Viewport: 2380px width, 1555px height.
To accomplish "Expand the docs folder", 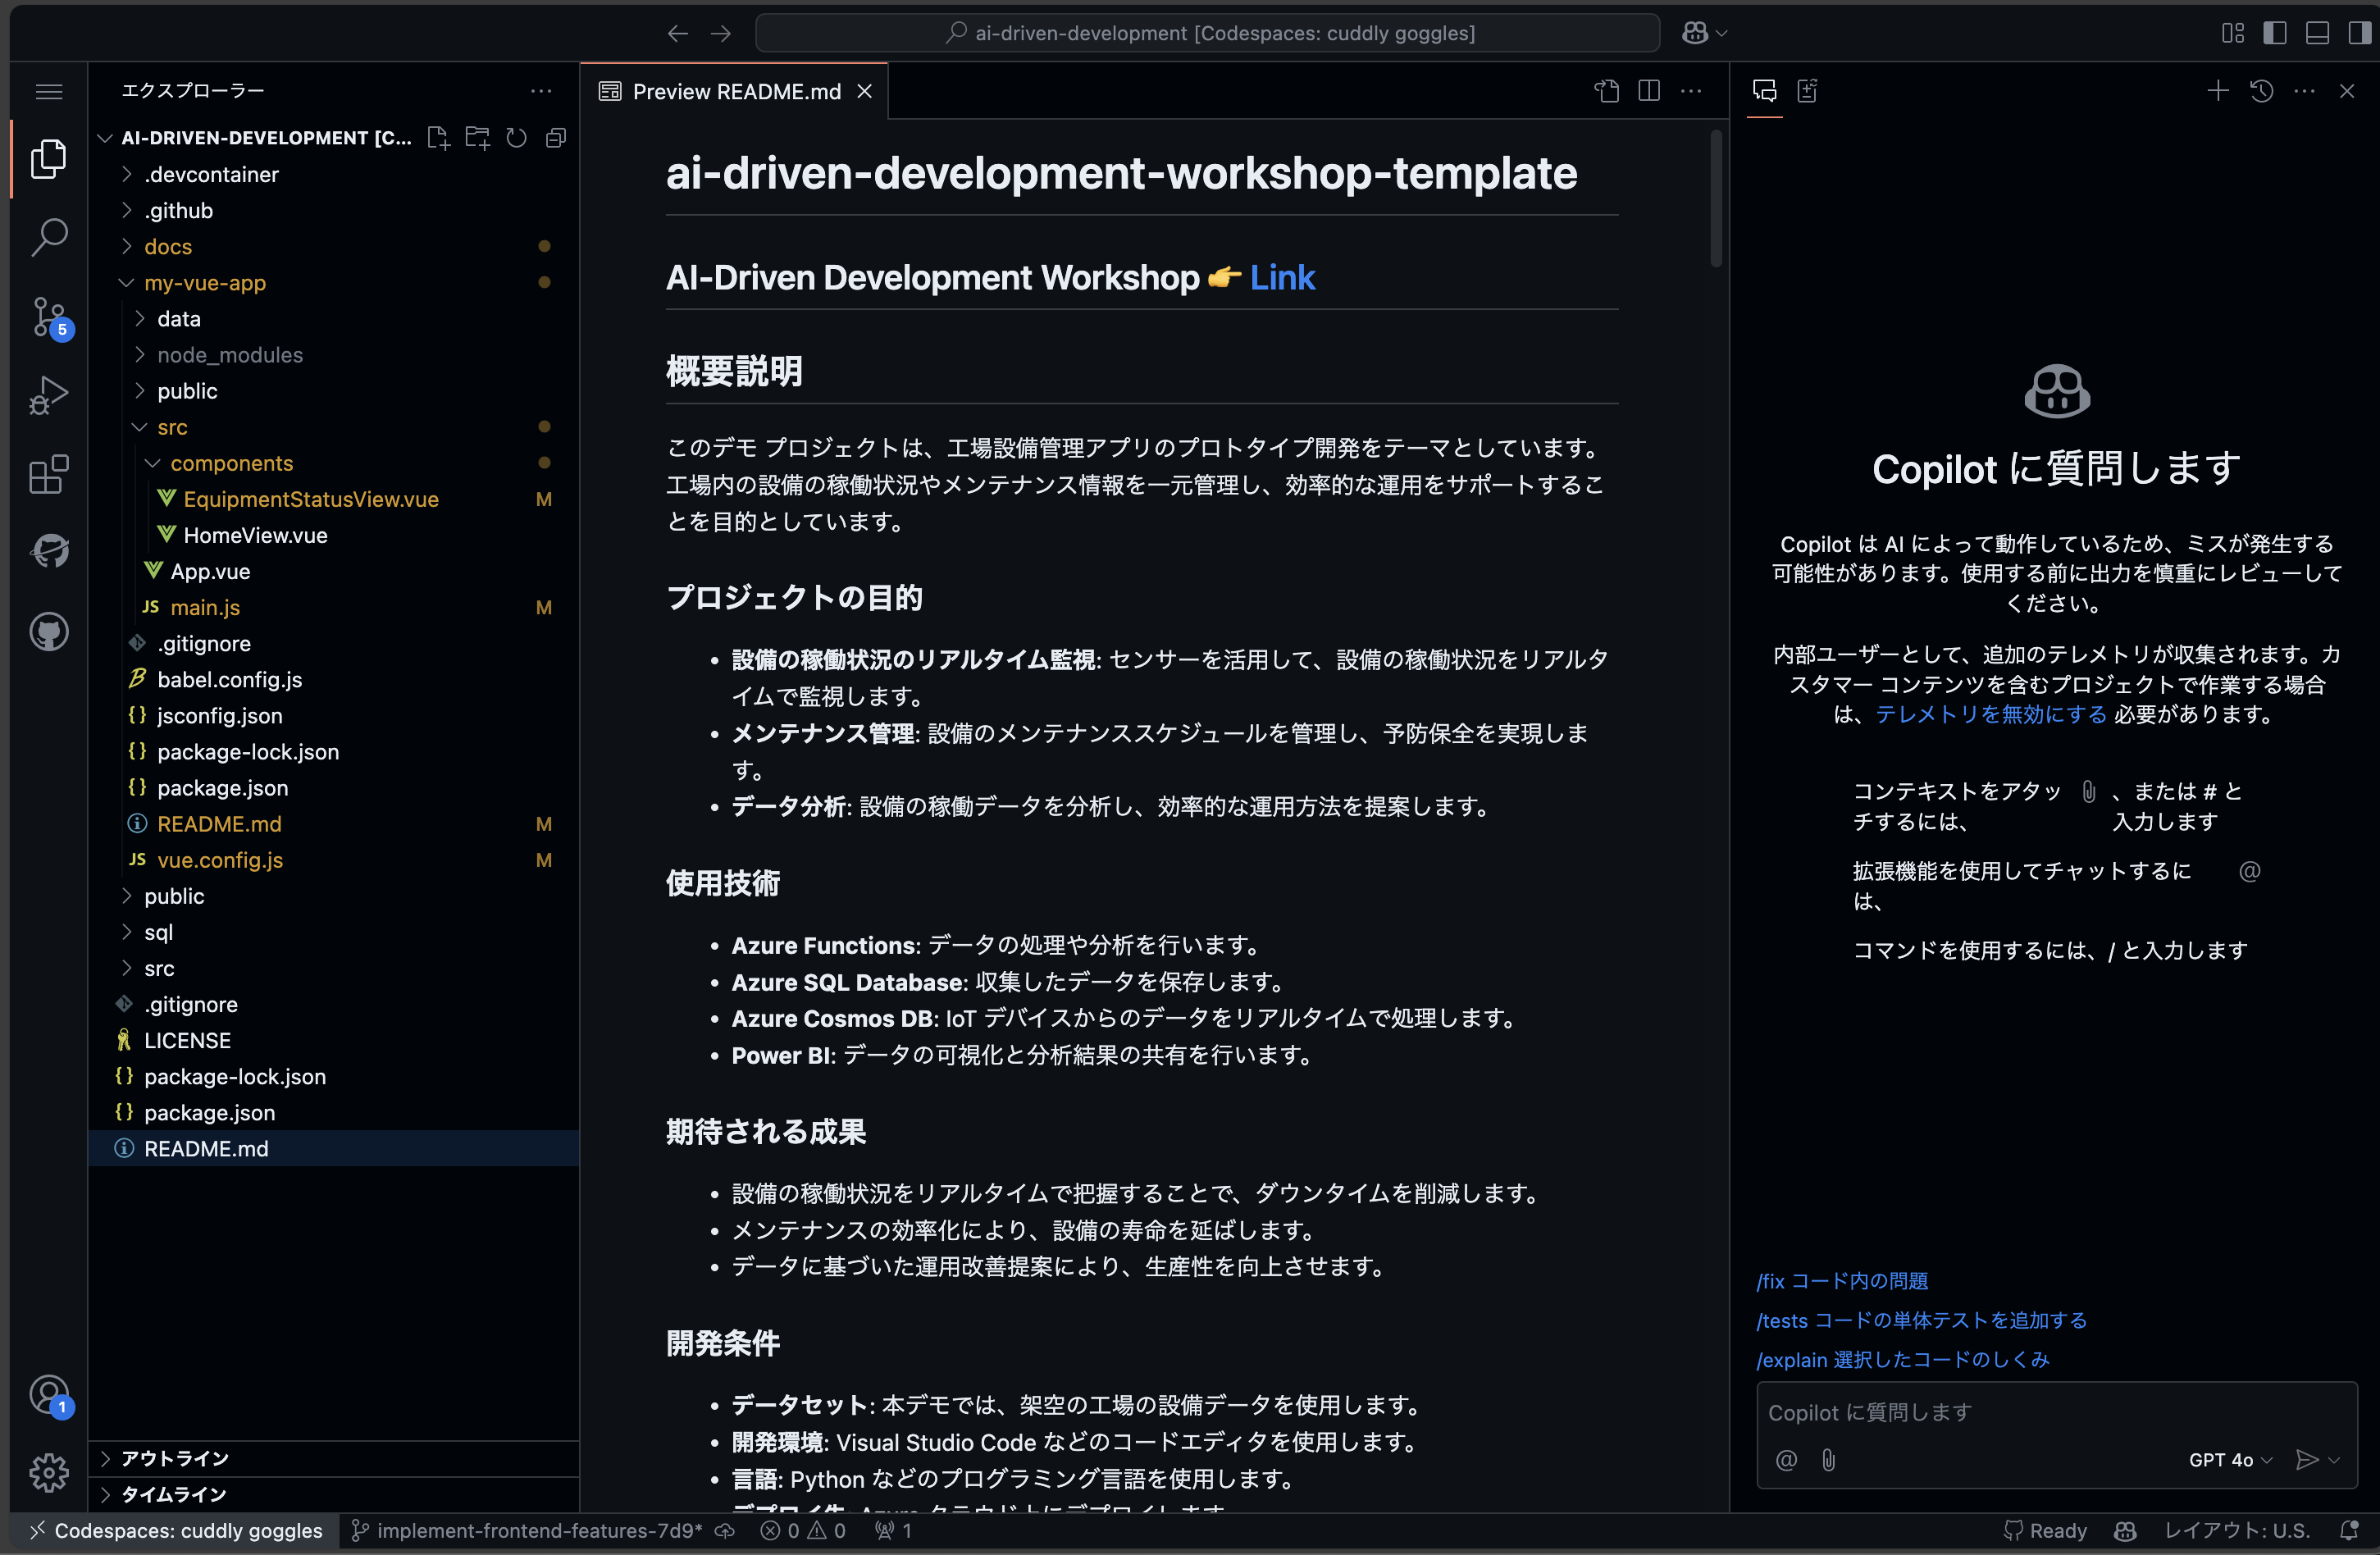I will [x=334, y=246].
